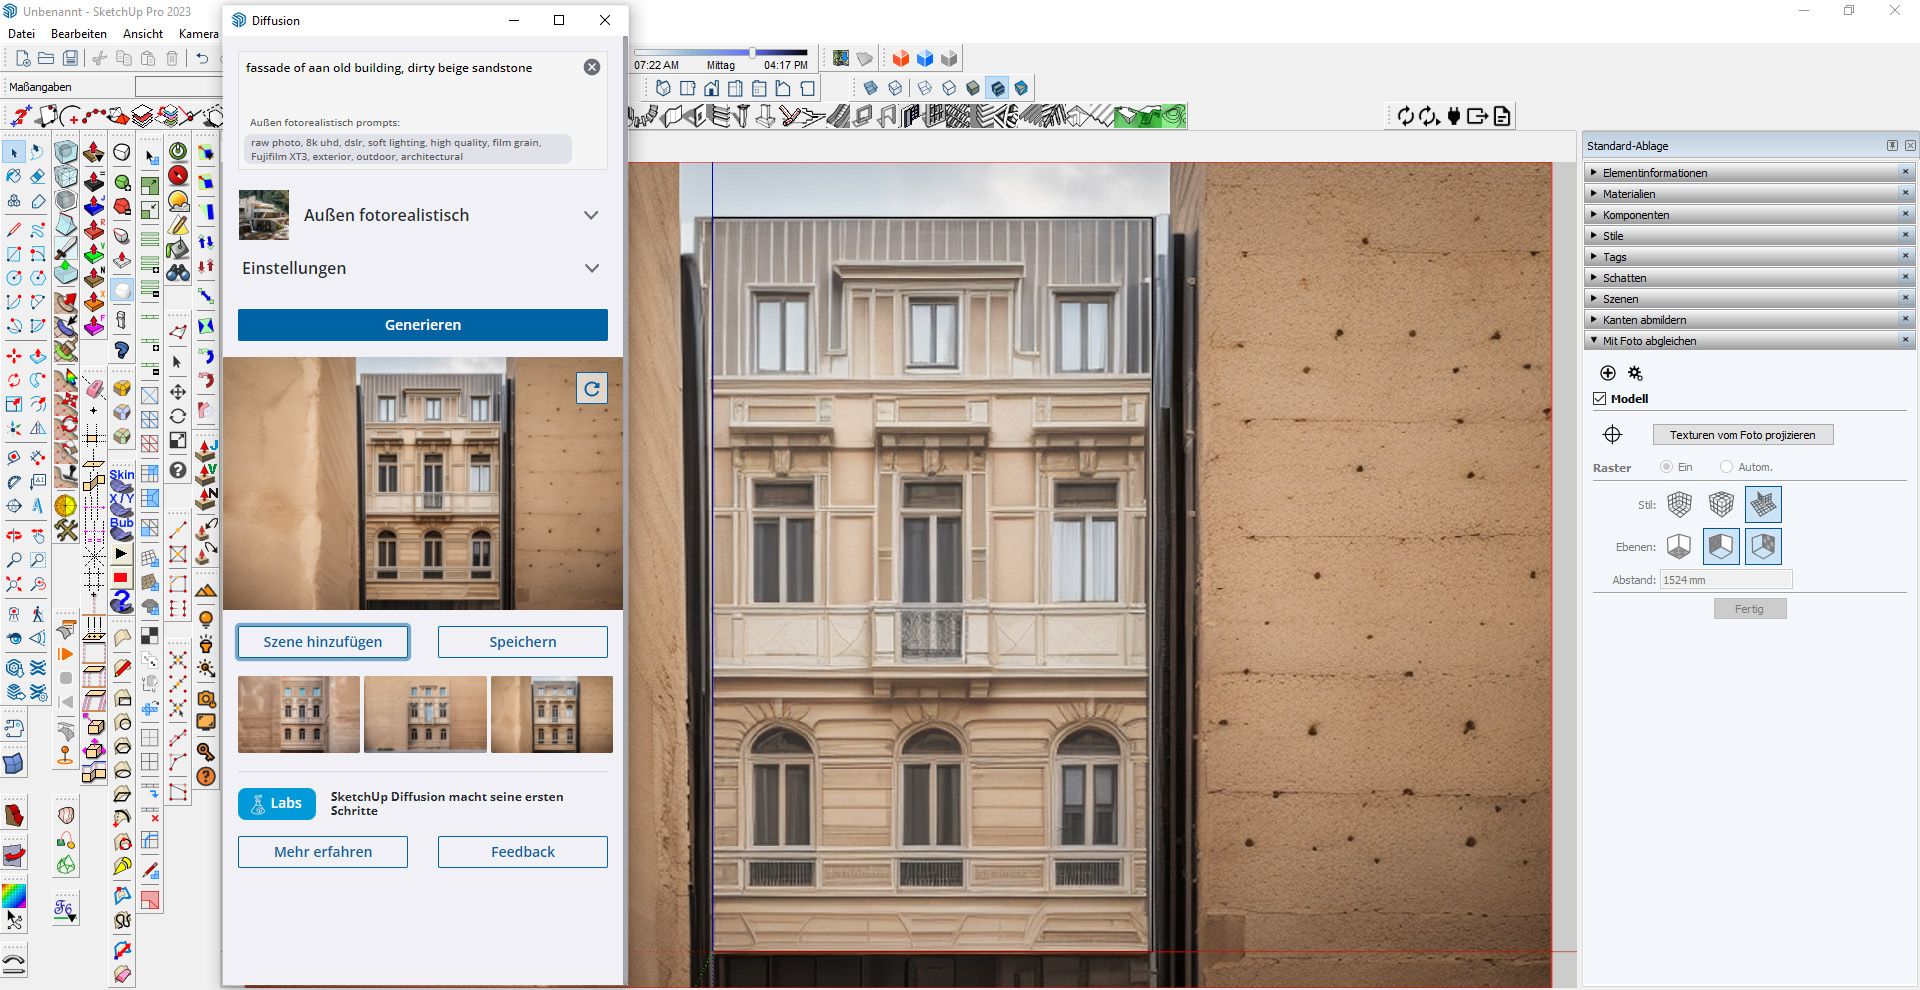Open the Bearbeiten menu
This screenshot has width=1920, height=990.
78,34
